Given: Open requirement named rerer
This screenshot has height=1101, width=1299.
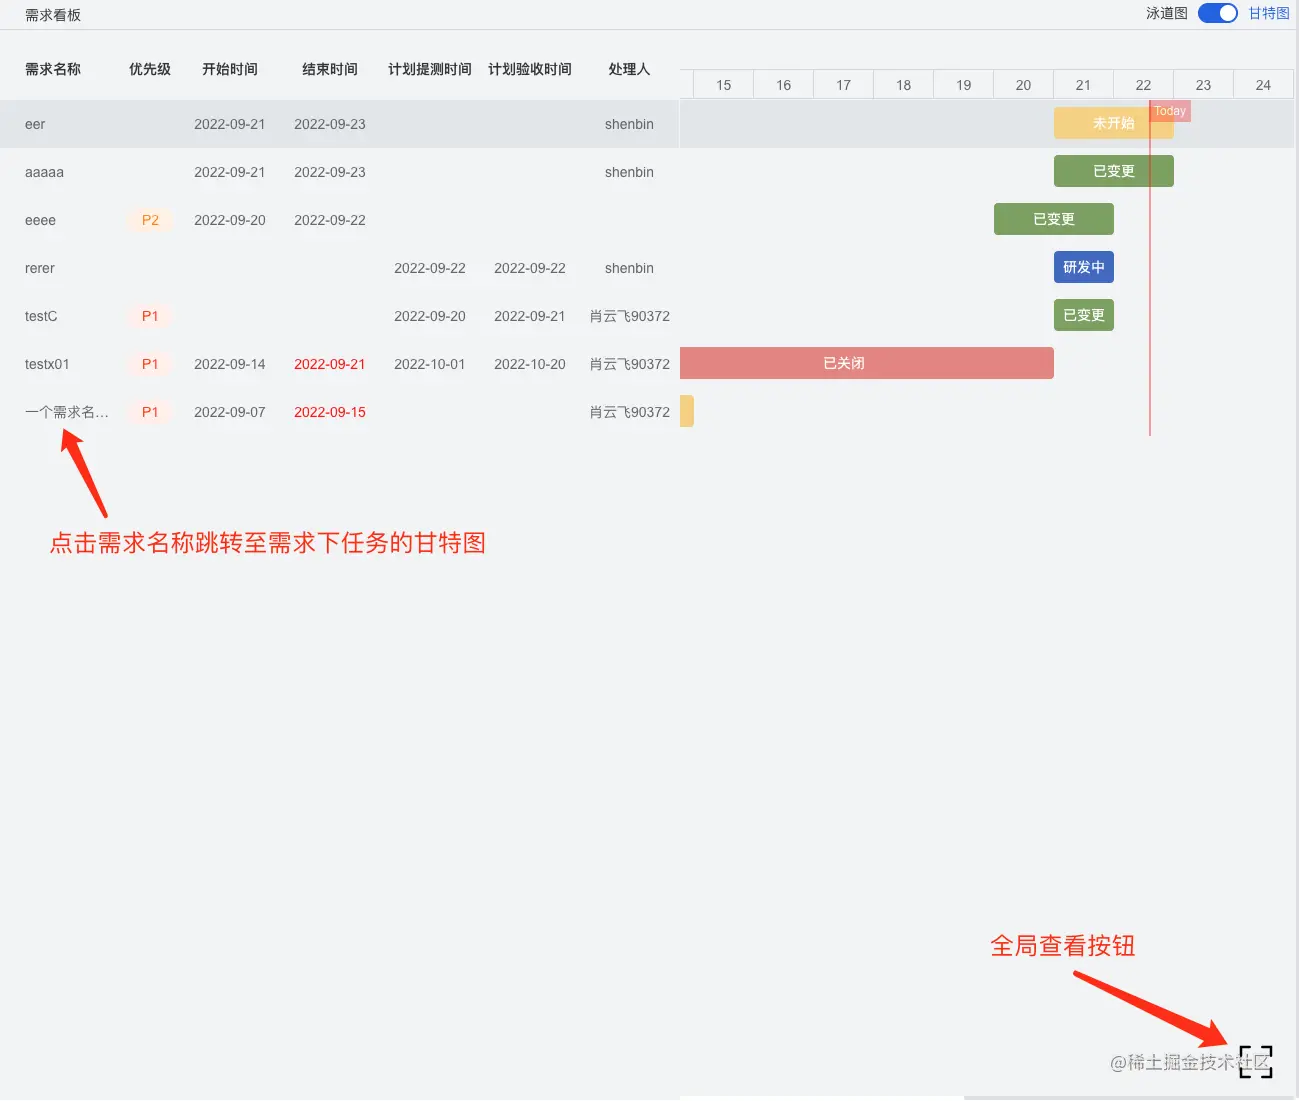Looking at the screenshot, I should (40, 268).
